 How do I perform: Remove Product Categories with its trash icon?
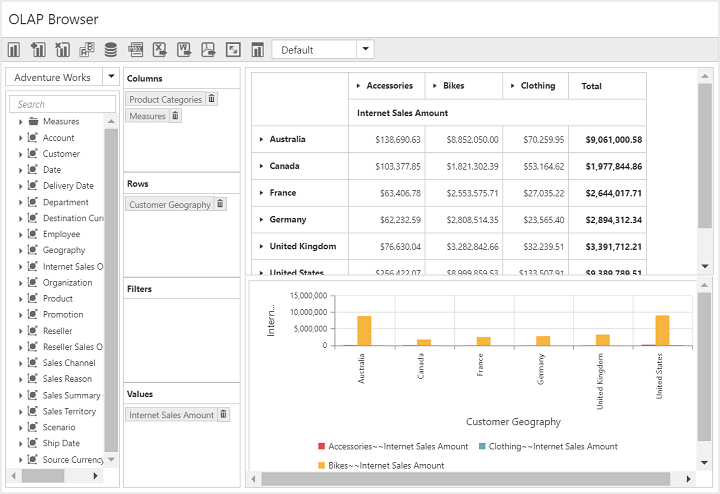coord(212,99)
